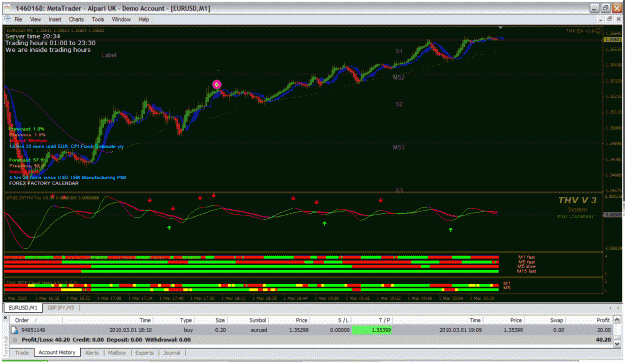Select the magenta circle marker on the chart
Viewport: 625px width, 362px height.
coord(216,84)
